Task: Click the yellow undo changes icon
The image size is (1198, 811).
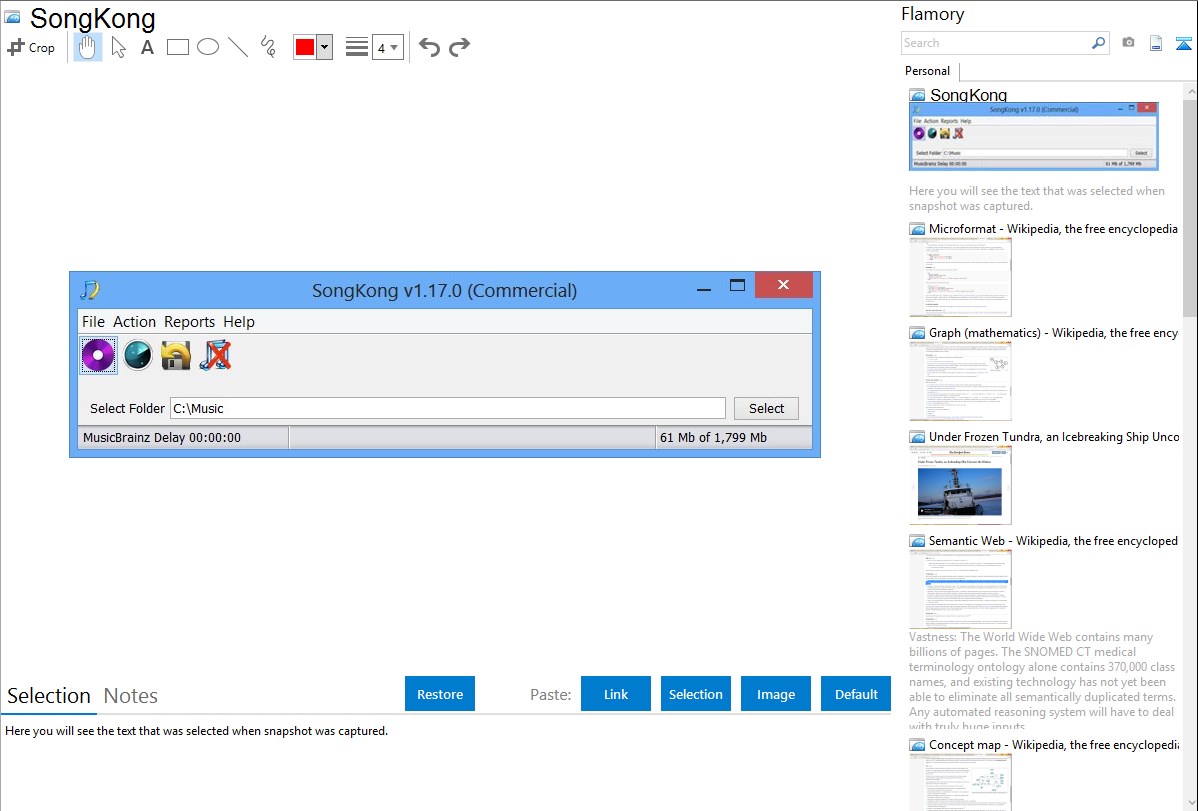Action: click(x=176, y=355)
